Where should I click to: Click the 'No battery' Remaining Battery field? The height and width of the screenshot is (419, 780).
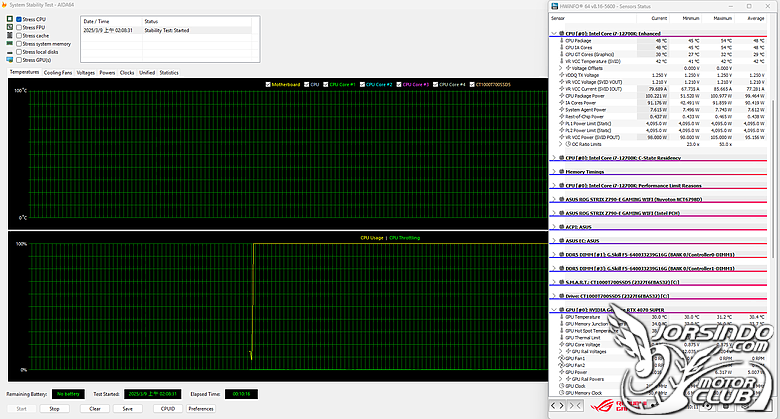[x=68, y=394]
